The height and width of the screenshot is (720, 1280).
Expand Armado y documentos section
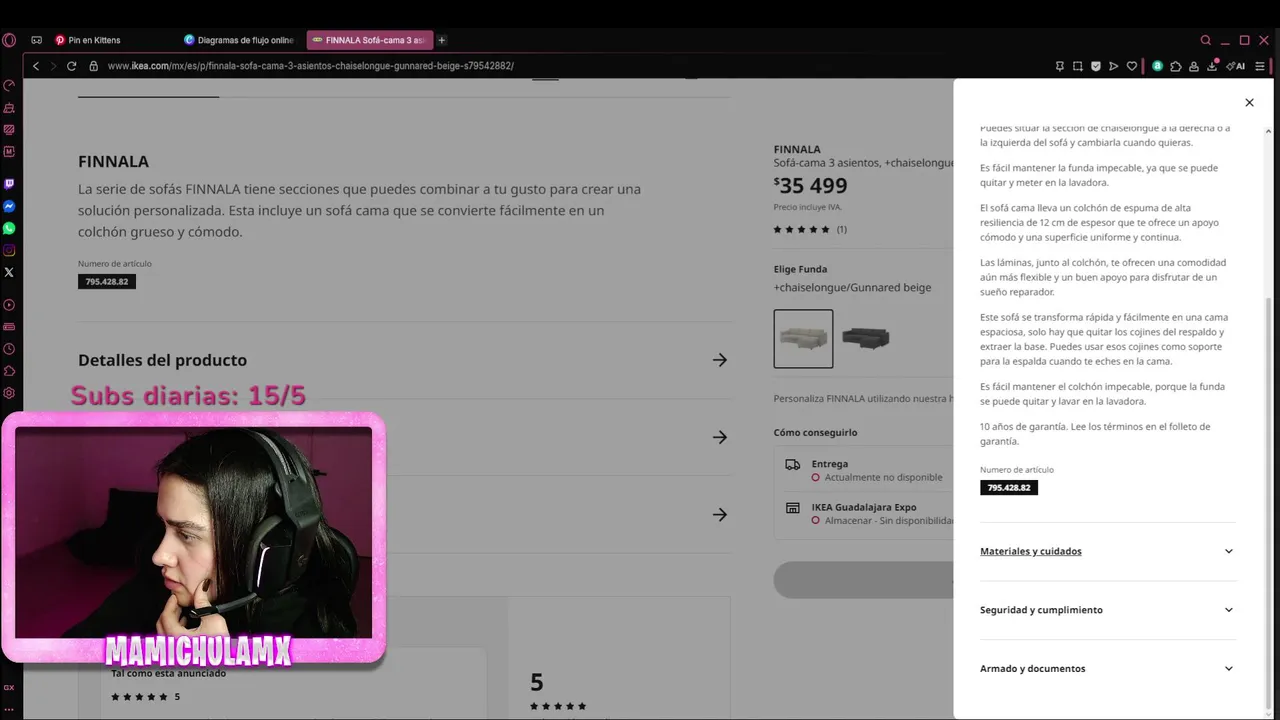point(1108,668)
